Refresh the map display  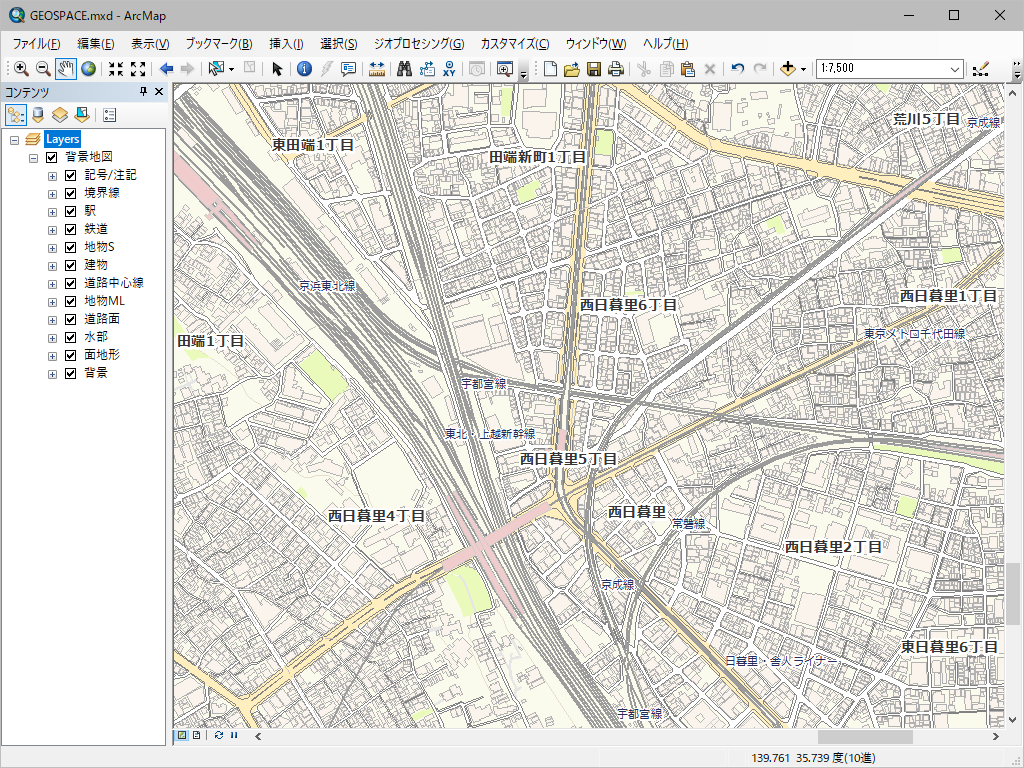click(x=219, y=735)
